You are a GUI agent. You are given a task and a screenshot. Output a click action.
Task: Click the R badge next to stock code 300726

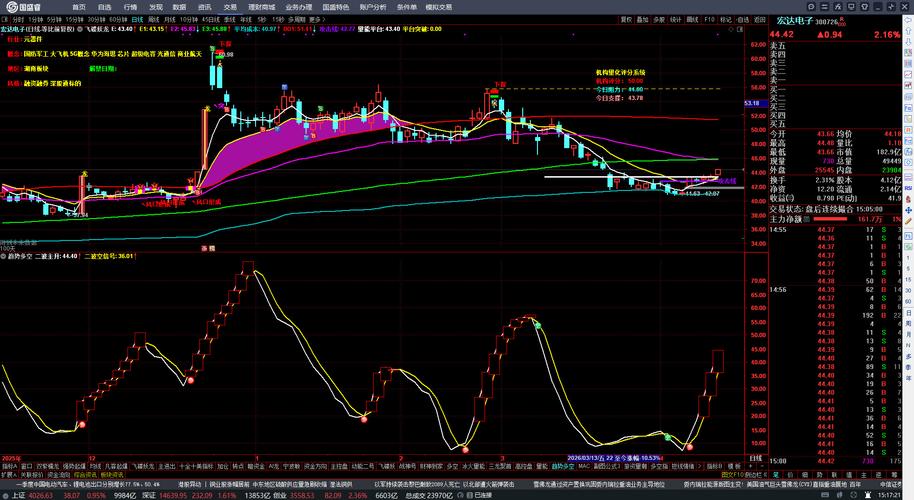pyautogui.click(x=841, y=21)
